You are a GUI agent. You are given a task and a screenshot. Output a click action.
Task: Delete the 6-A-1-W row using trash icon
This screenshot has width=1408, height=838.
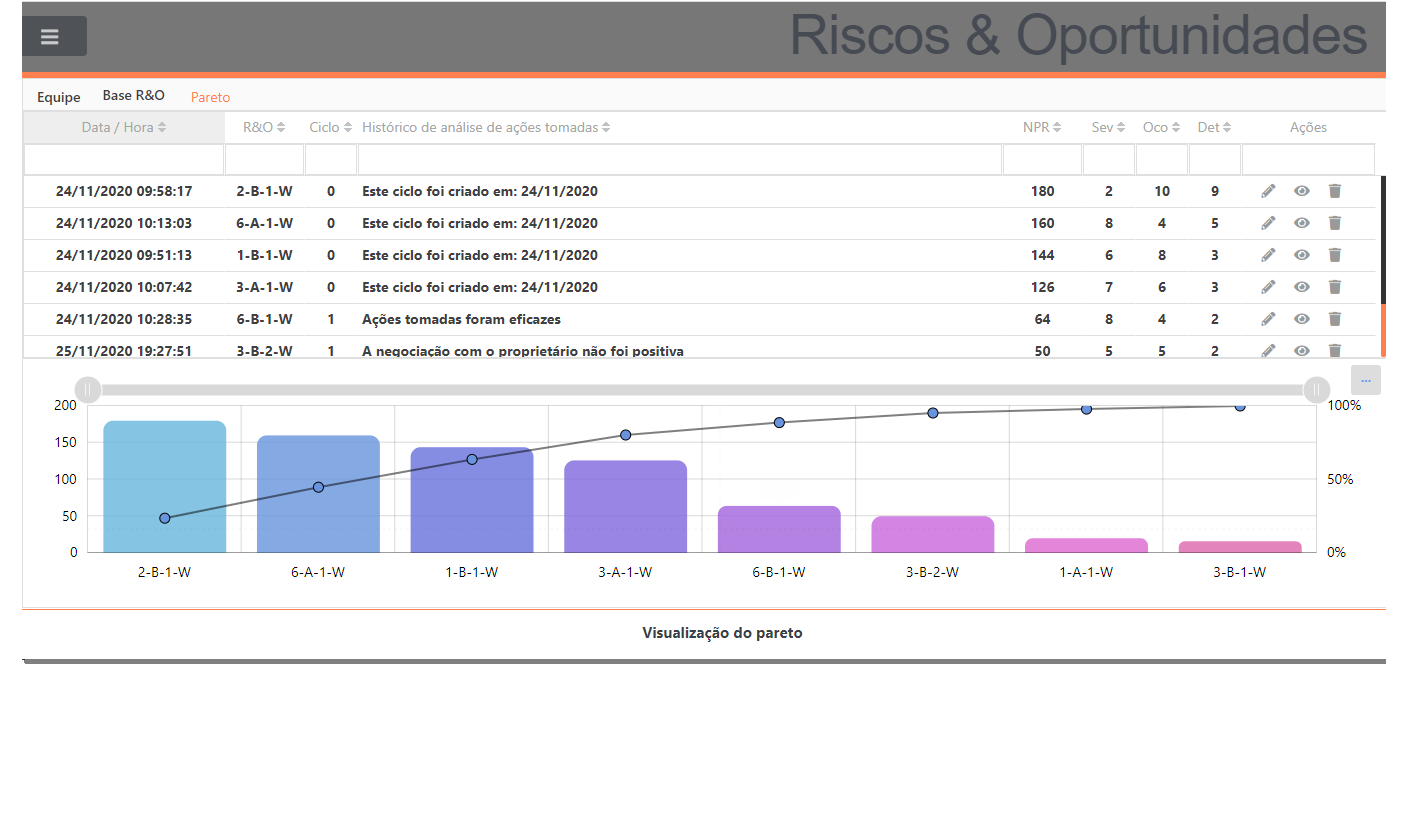[1334, 223]
